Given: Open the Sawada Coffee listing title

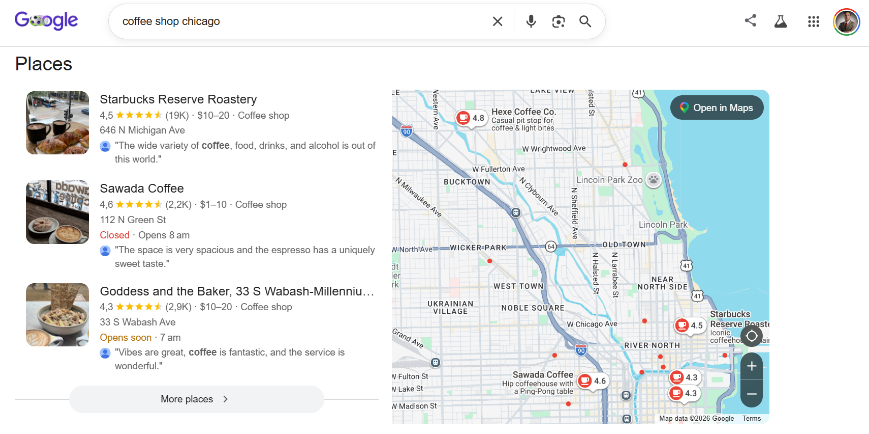Looking at the screenshot, I should point(141,188).
